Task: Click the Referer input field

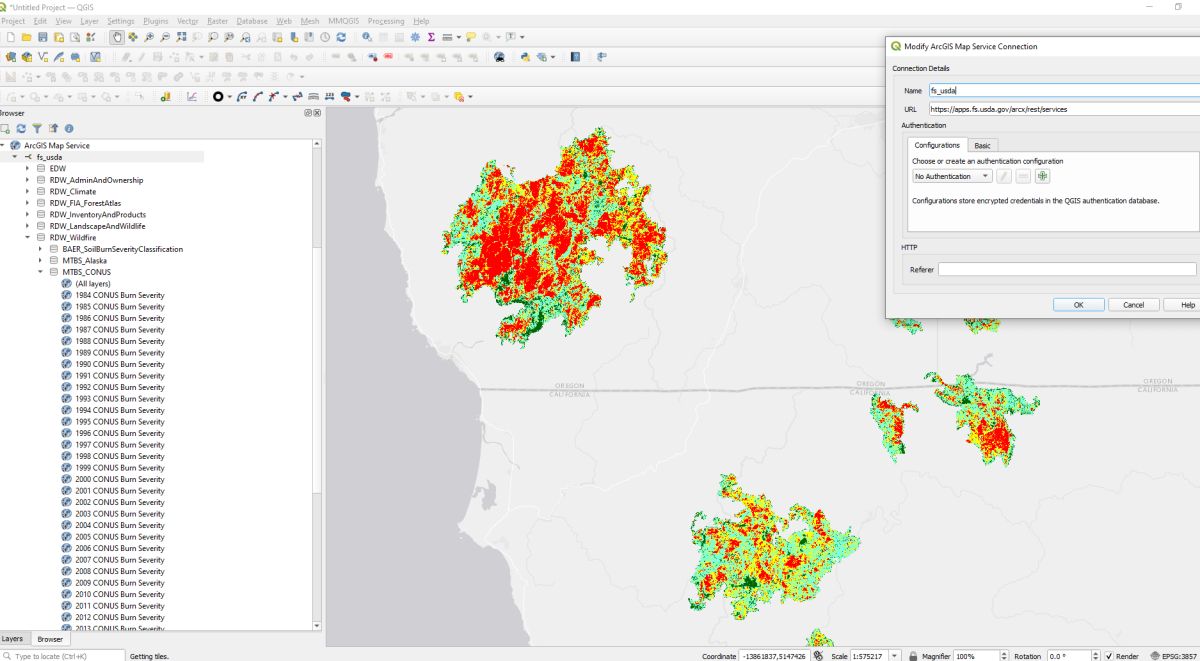Action: [1066, 269]
